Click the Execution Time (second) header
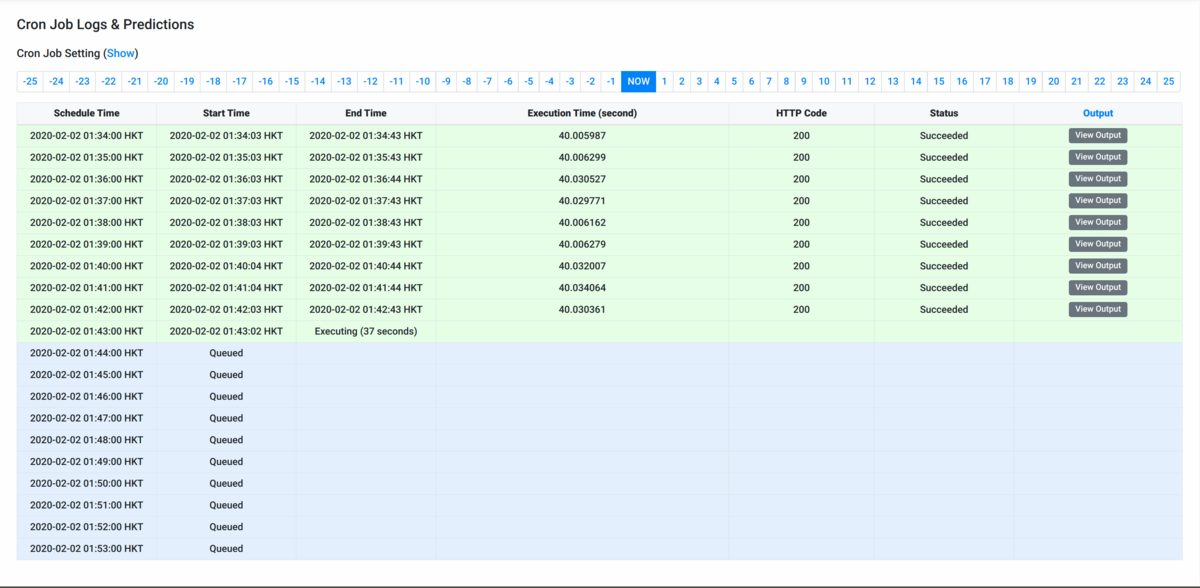 click(582, 114)
